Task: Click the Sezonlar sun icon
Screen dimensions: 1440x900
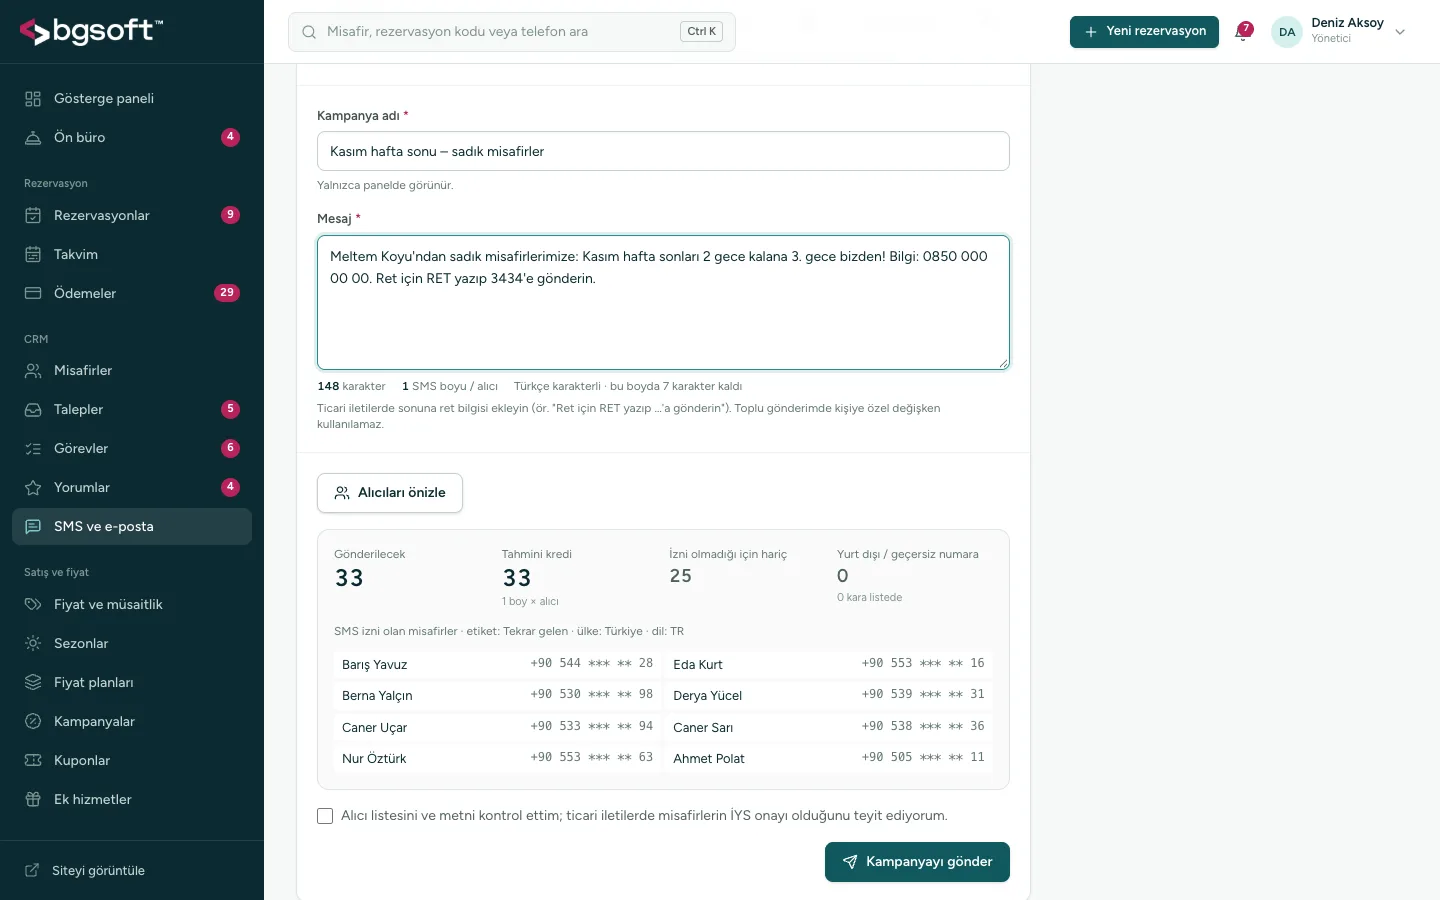Action: [33, 643]
